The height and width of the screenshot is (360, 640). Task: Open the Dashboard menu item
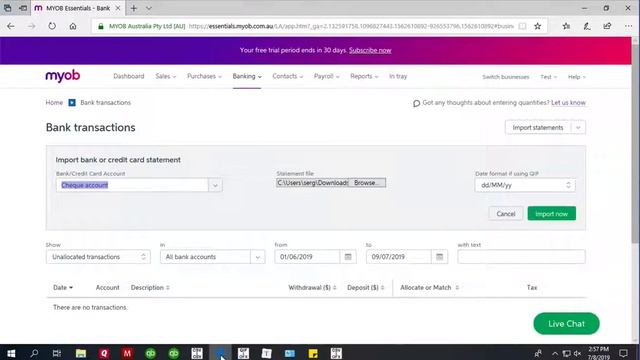(129, 76)
